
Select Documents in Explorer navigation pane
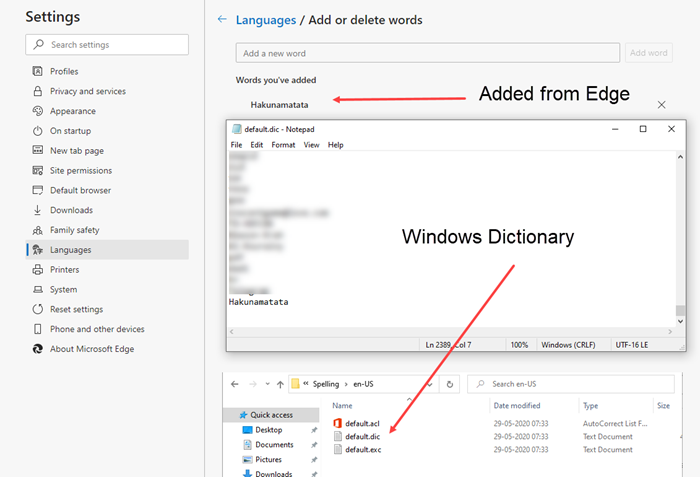[274, 444]
